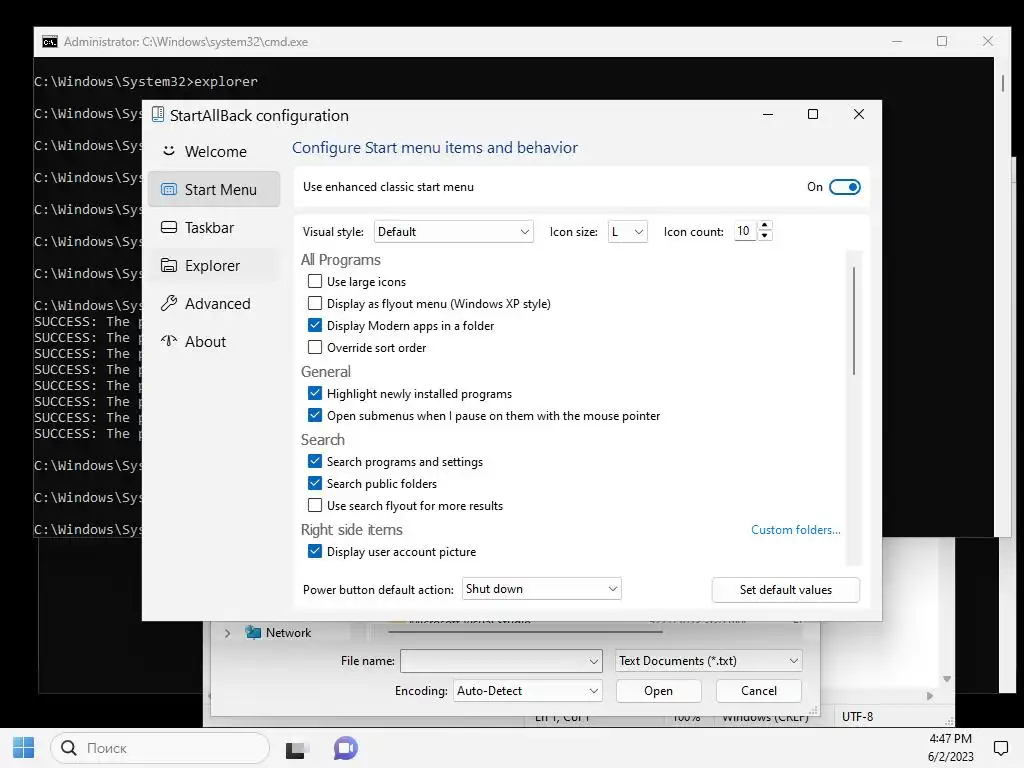Image resolution: width=1024 pixels, height=768 pixels.
Task: Open the Visual style dropdown
Action: point(453,232)
